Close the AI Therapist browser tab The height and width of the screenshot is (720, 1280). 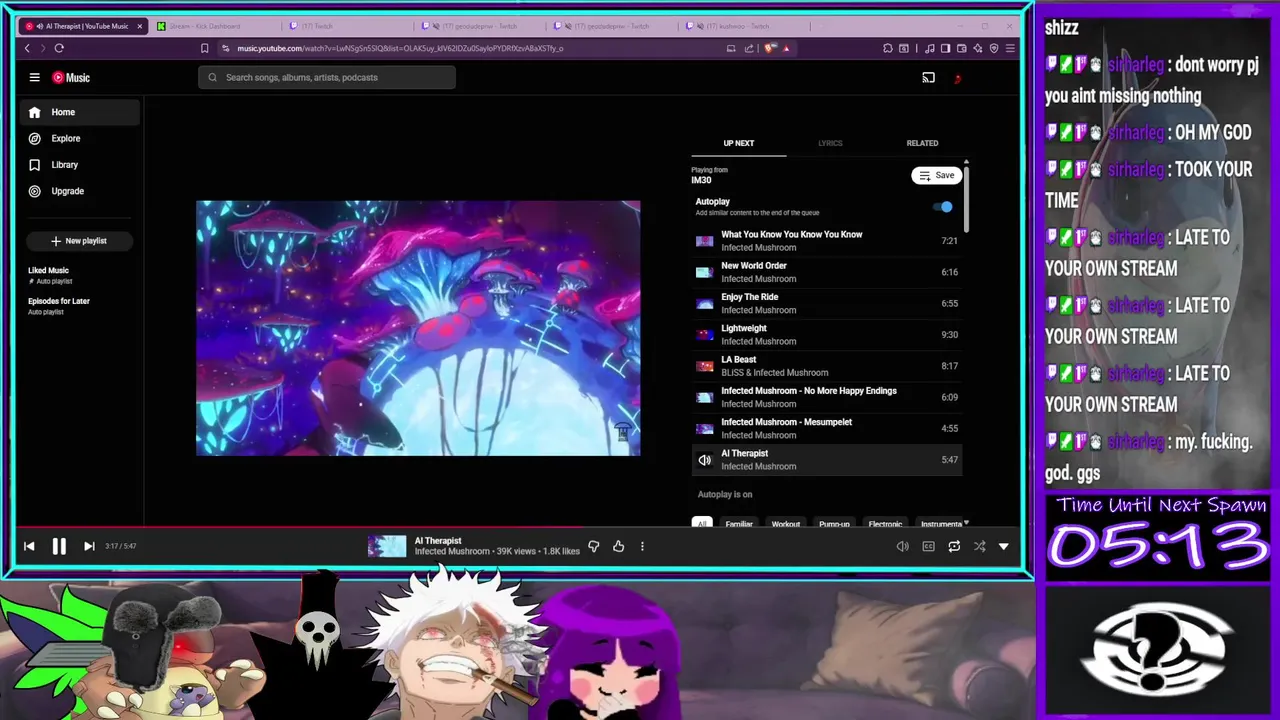click(140, 26)
